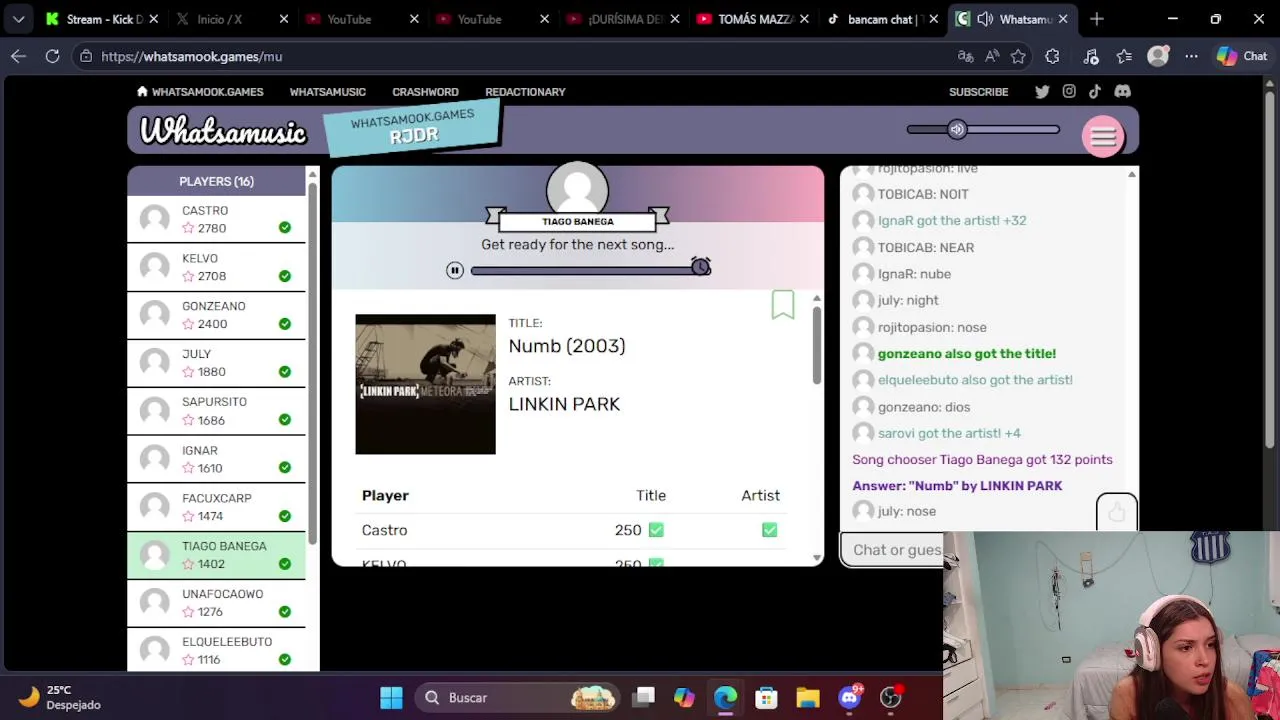Close the Inicio / X tab
The height and width of the screenshot is (720, 1280).
(x=283, y=19)
